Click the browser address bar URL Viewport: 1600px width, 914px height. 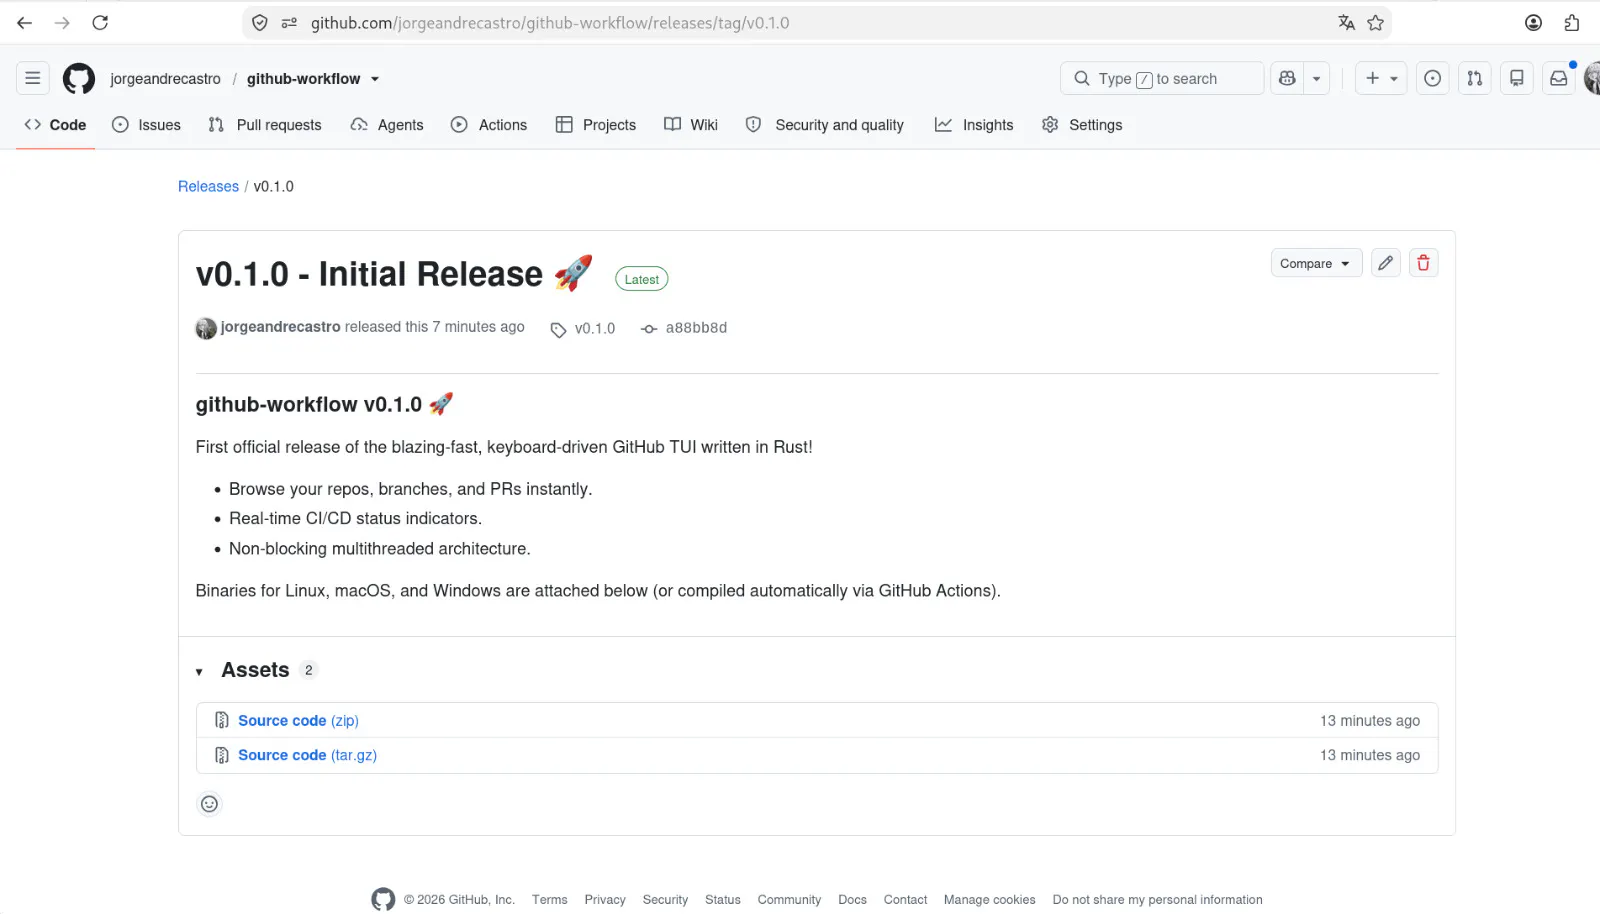[x=549, y=23]
